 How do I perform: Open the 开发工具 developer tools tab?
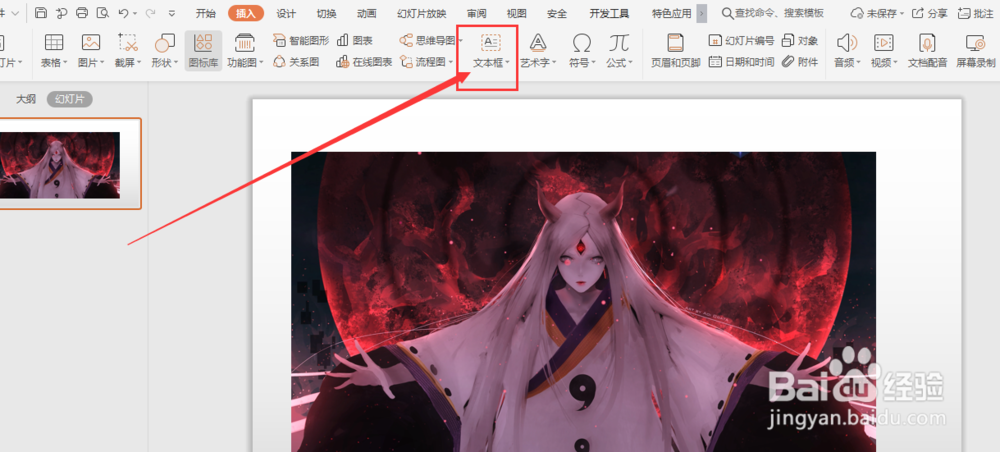click(x=609, y=13)
